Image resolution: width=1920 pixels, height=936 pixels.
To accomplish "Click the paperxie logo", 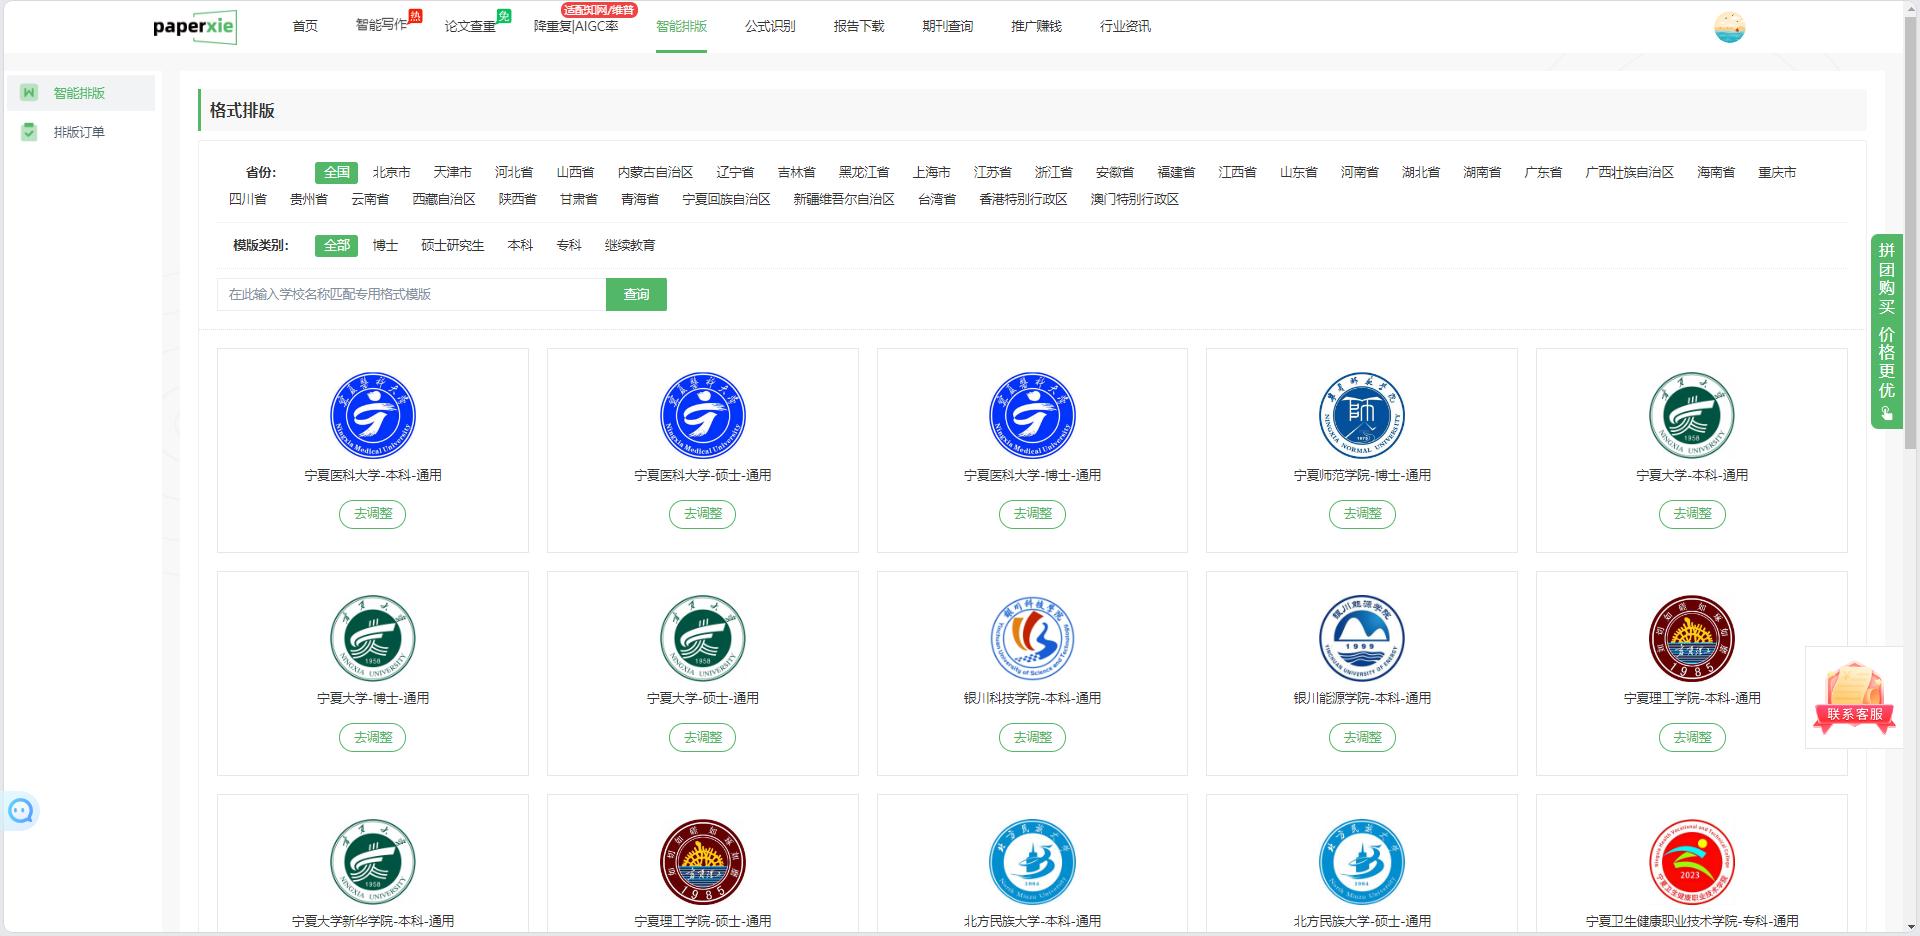I will pos(195,27).
